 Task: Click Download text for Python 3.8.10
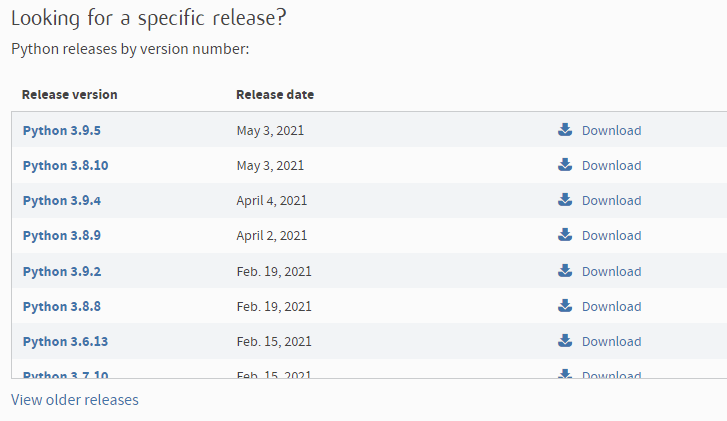[611, 165]
